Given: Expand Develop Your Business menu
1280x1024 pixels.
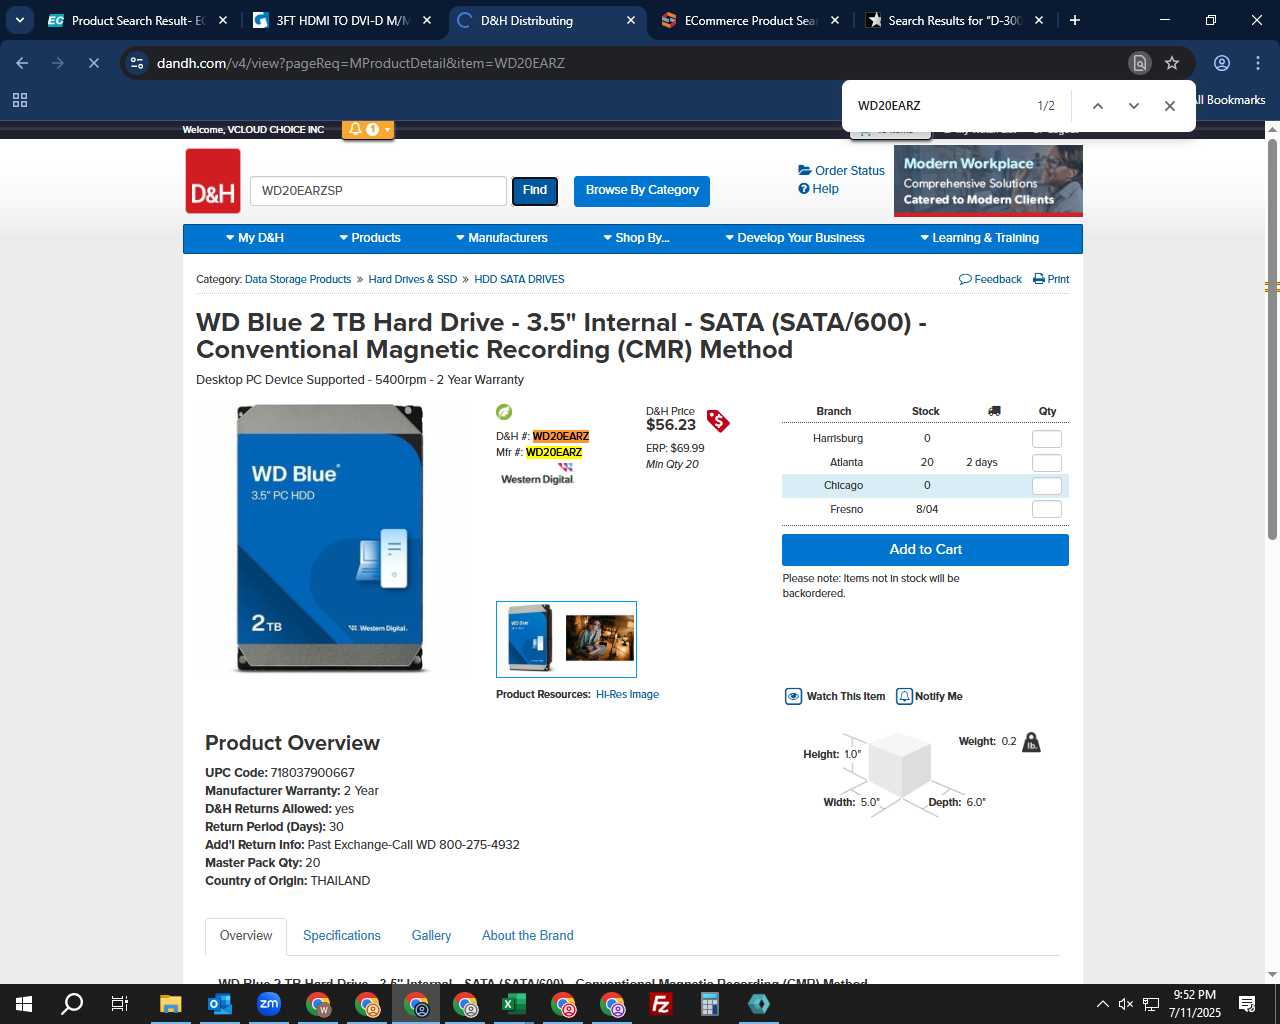Looking at the screenshot, I should click(795, 238).
